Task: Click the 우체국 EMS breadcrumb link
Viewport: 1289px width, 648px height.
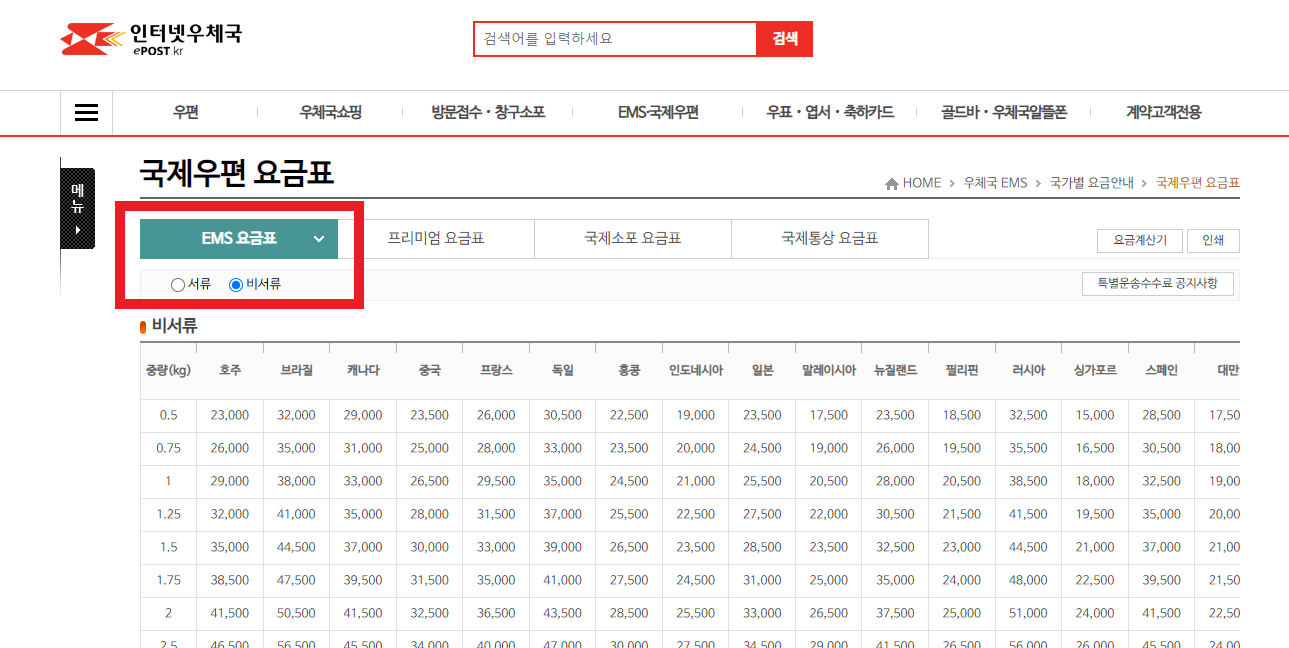Action: point(995,182)
